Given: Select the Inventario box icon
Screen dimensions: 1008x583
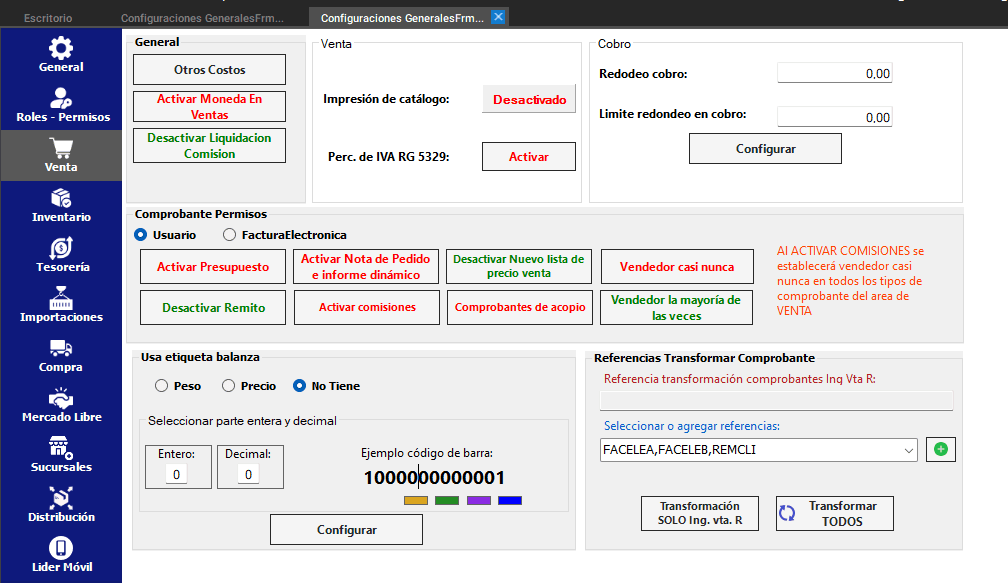Looking at the screenshot, I should click(x=61, y=198).
